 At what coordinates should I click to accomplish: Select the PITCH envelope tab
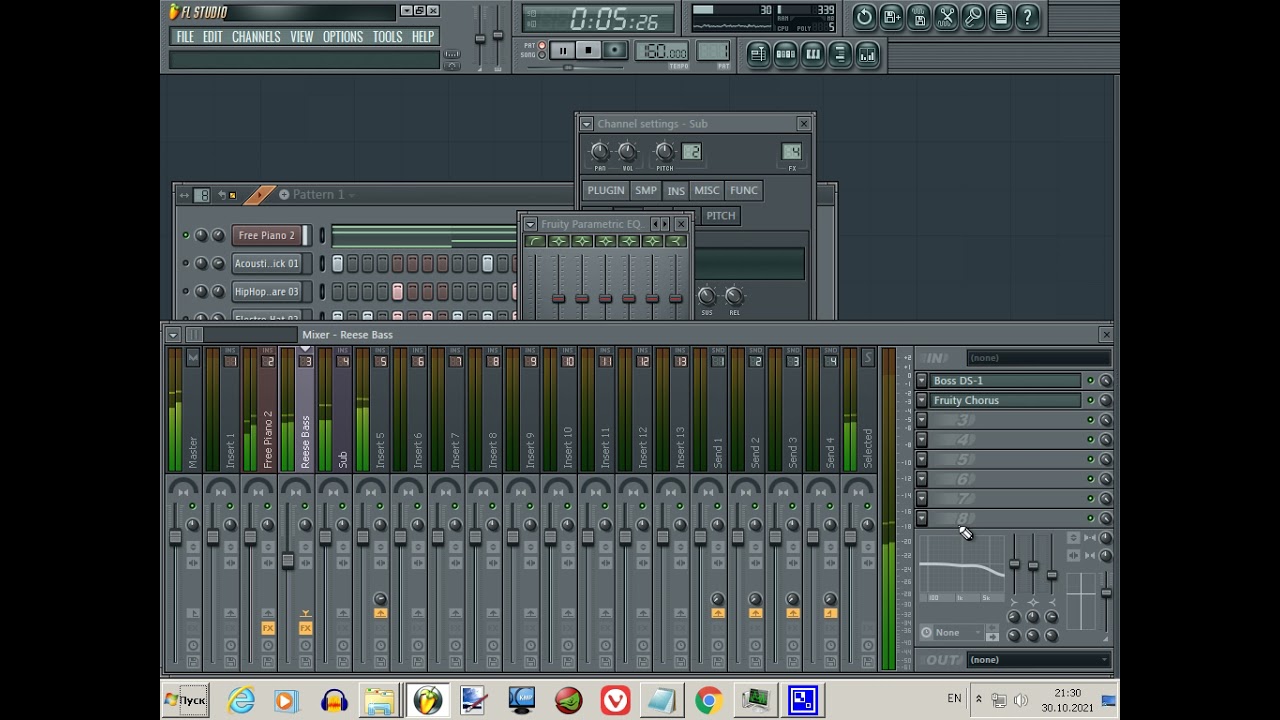pyautogui.click(x=720, y=215)
